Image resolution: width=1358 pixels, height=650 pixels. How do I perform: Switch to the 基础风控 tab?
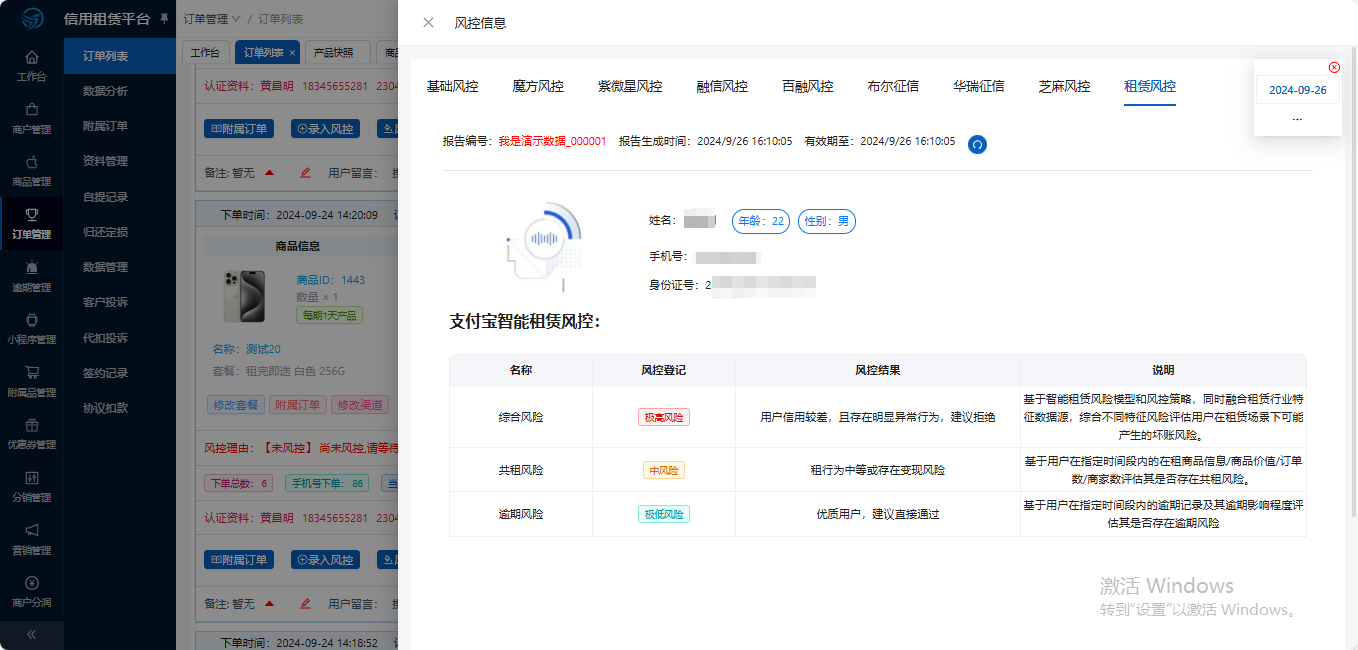pos(452,87)
